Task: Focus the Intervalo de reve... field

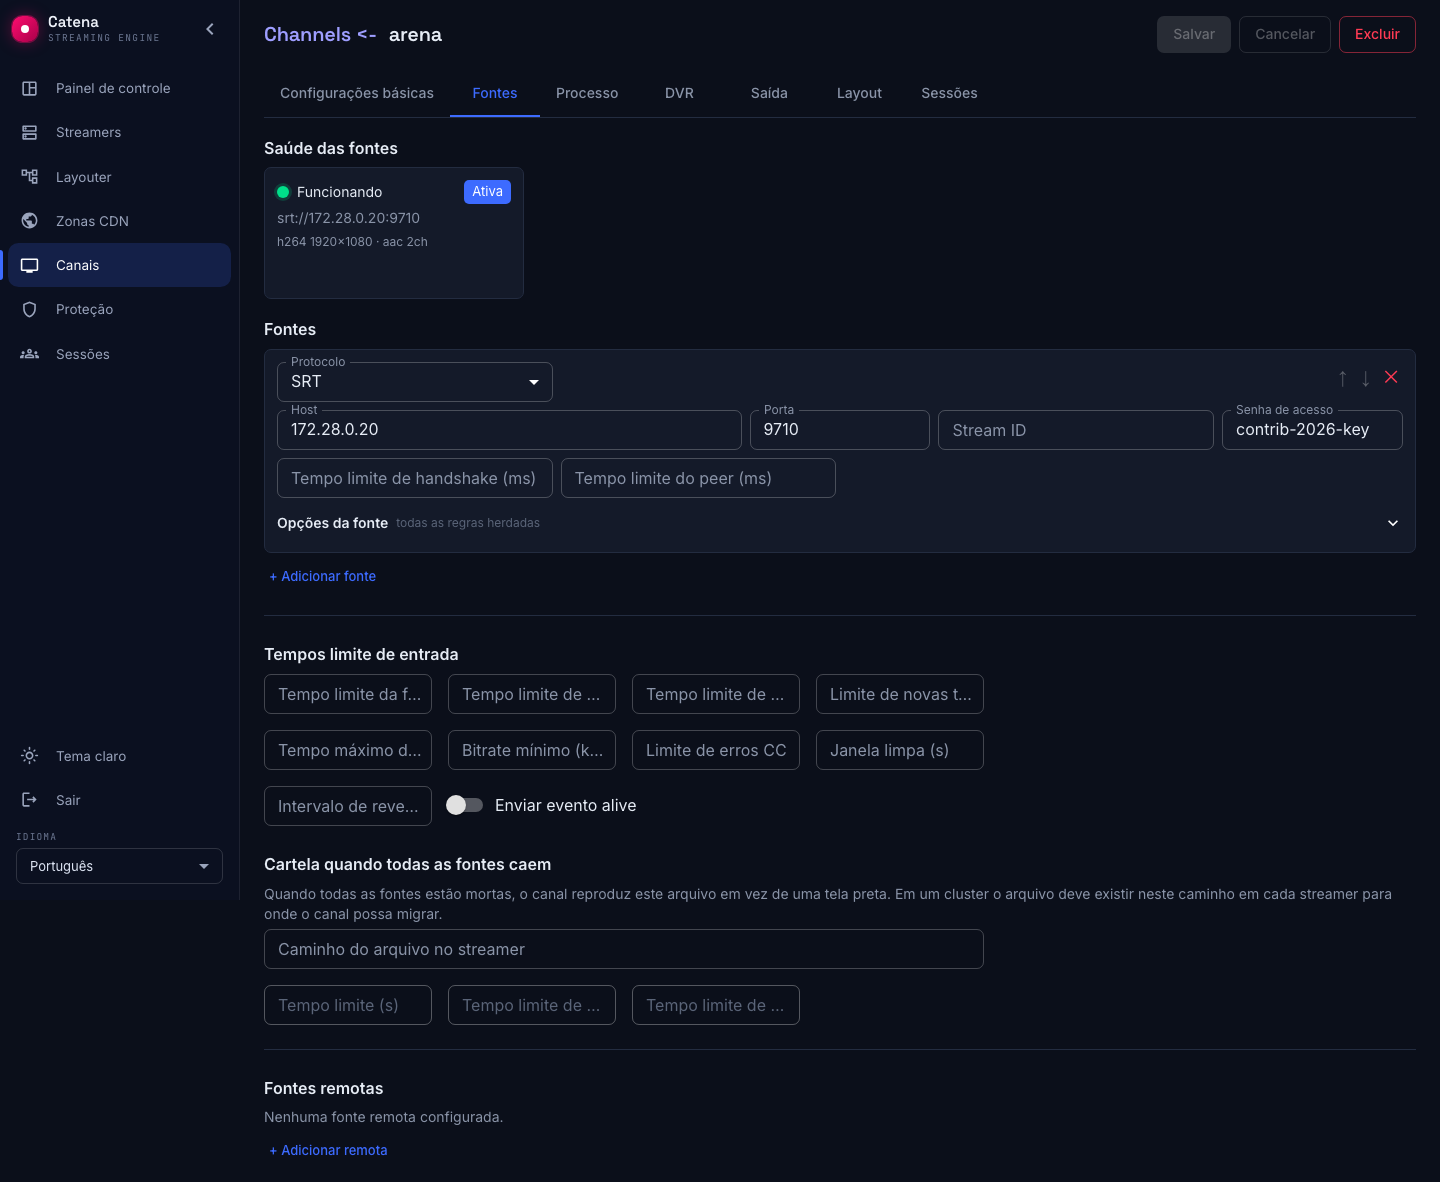Action: tap(348, 806)
